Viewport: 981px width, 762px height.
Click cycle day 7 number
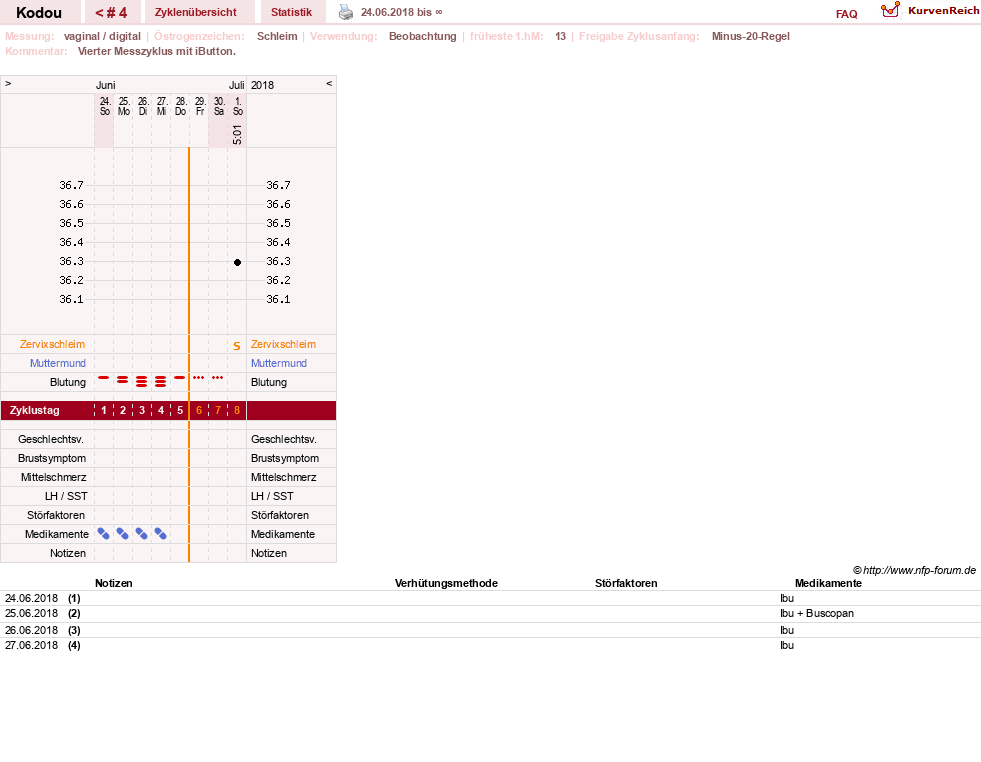click(x=218, y=410)
